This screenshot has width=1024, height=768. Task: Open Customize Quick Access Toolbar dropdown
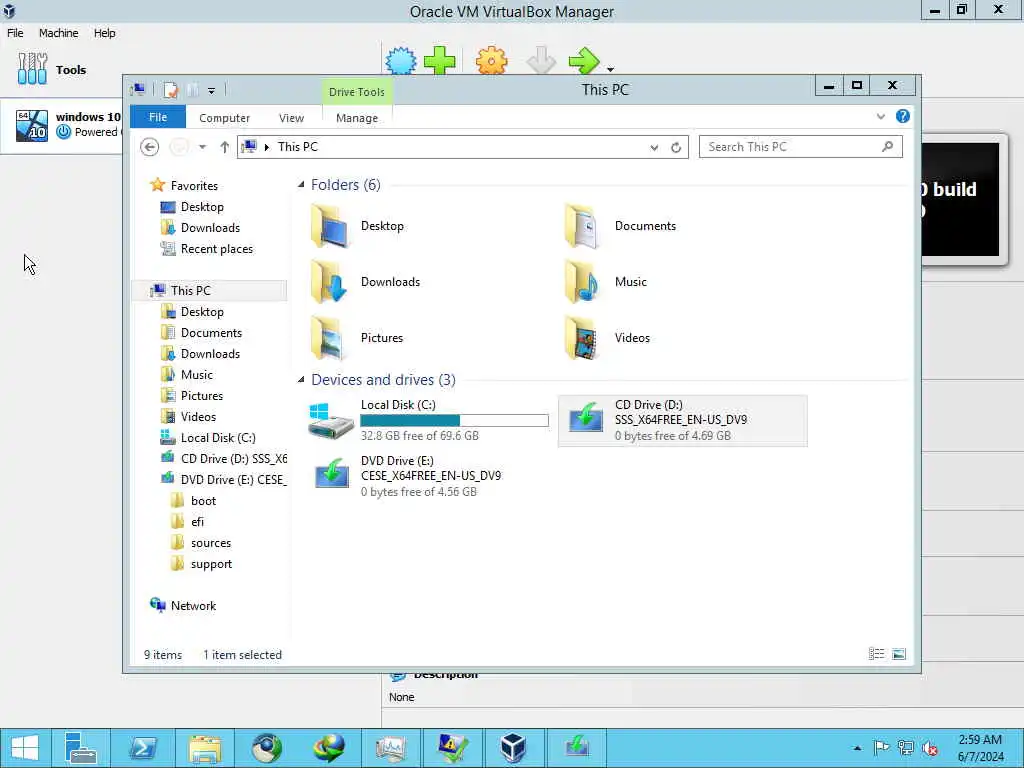(211, 91)
